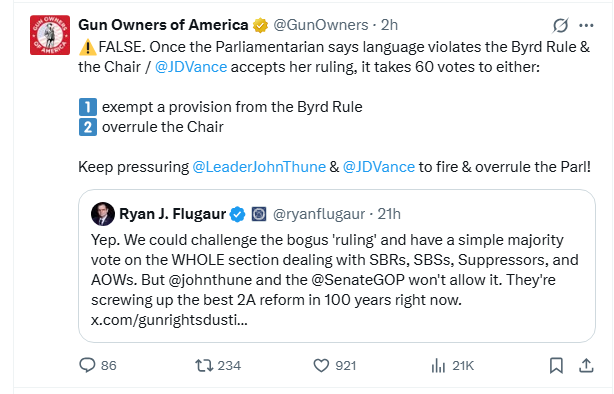
Task: Open the quoted tweet text body
Action: [335, 279]
